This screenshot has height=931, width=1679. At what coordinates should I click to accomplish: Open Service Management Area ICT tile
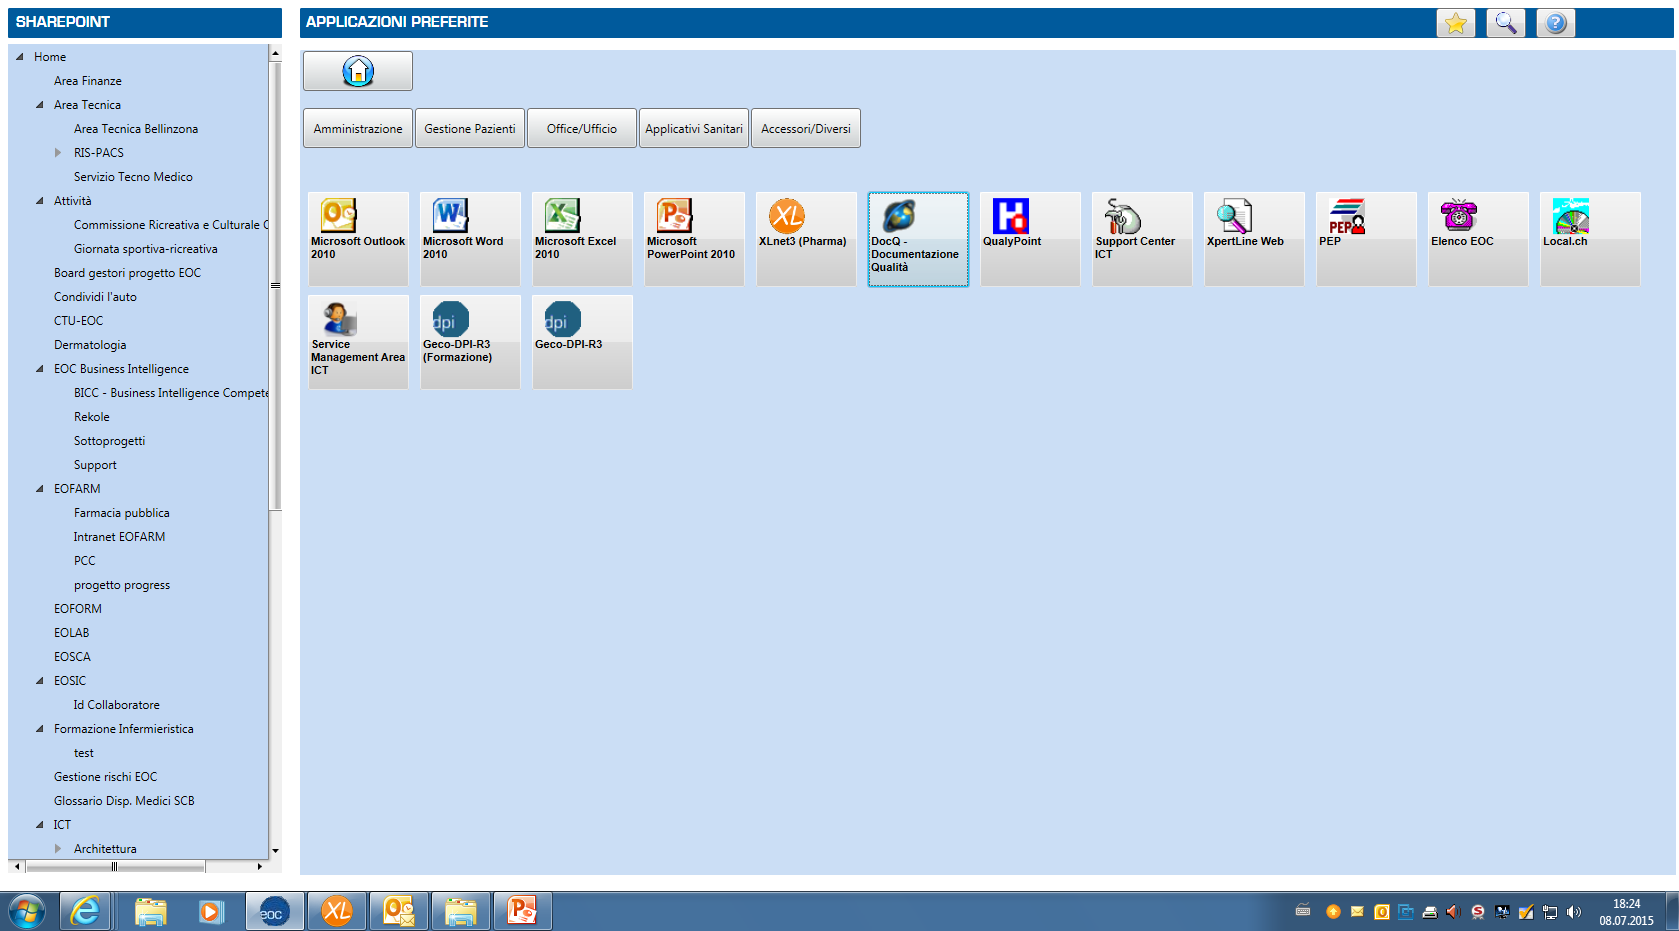tap(358, 342)
